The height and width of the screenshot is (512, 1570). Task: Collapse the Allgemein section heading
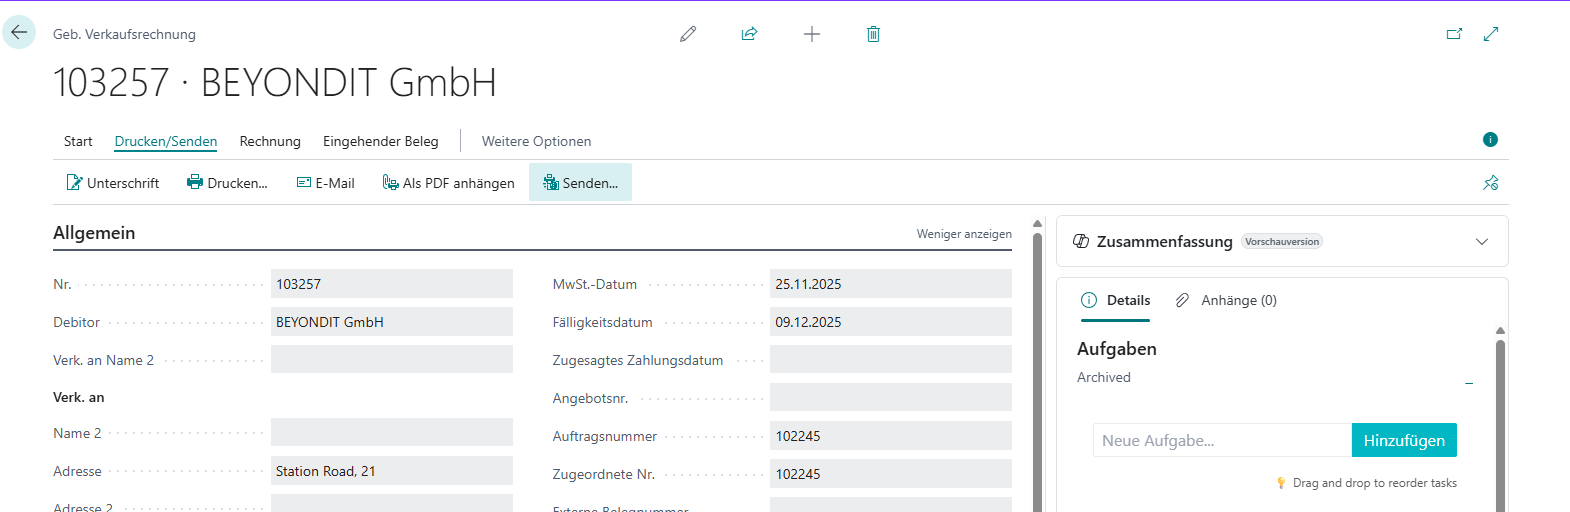coord(94,233)
